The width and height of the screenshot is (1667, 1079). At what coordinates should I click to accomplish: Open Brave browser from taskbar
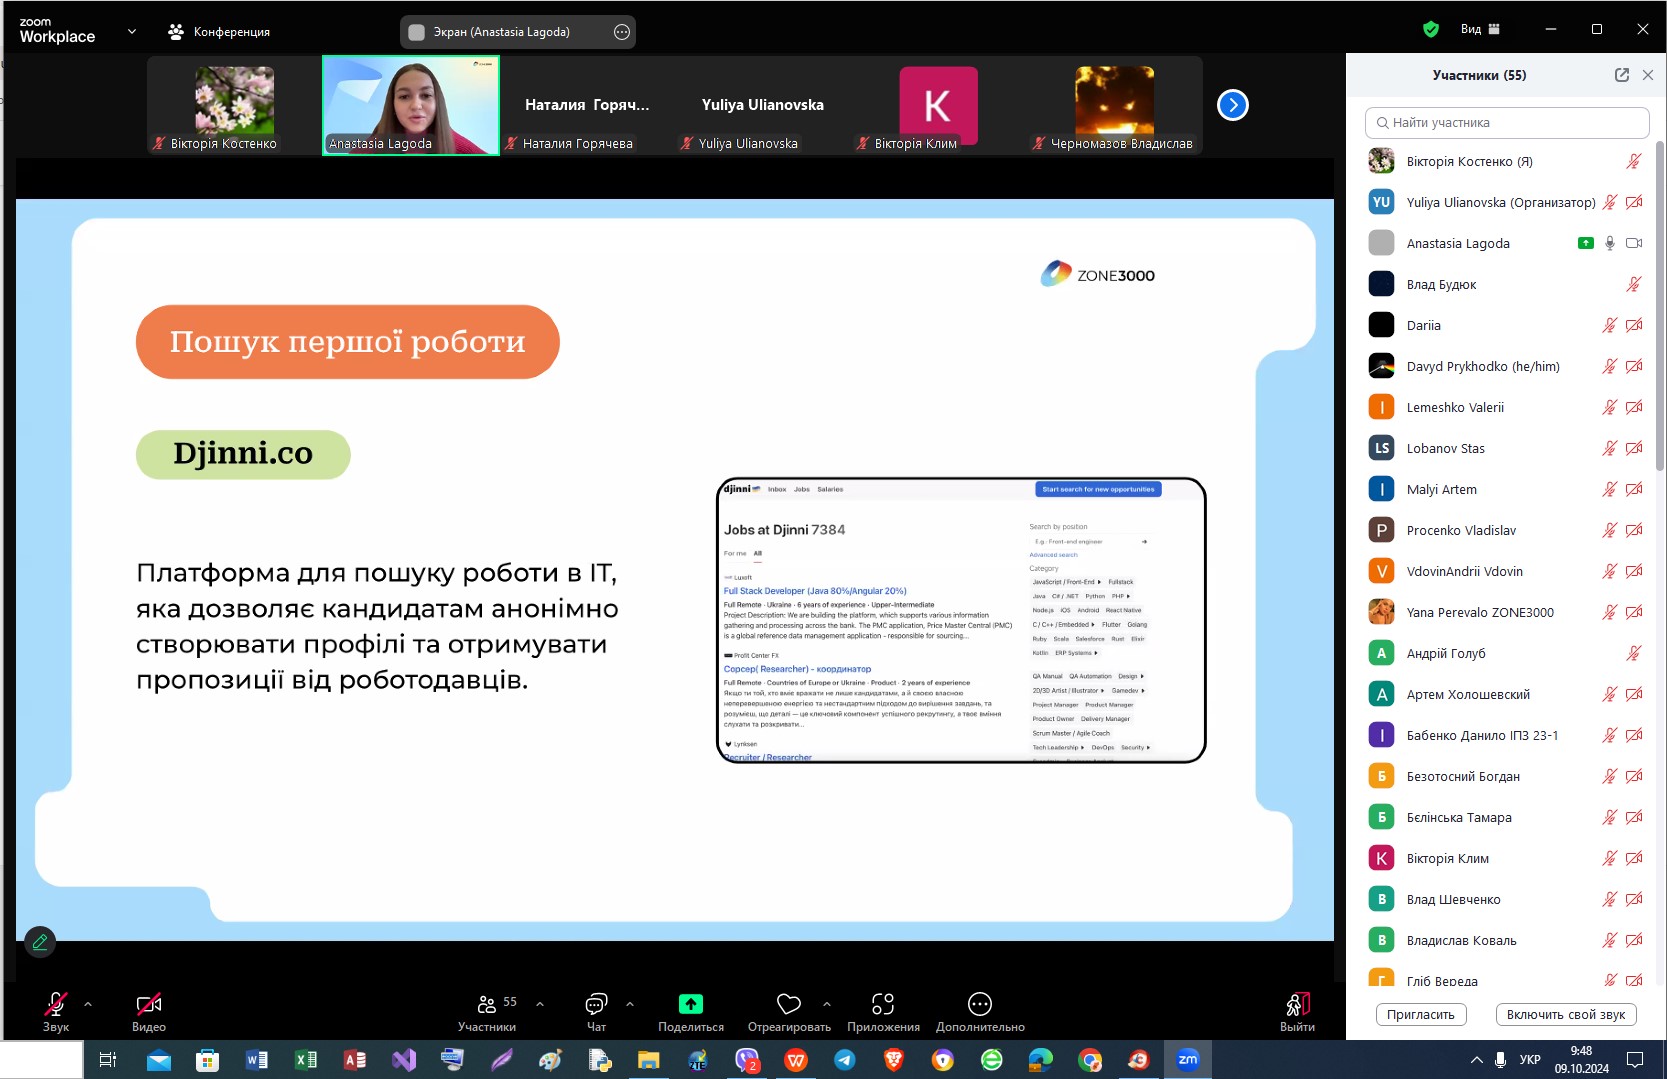coord(894,1060)
